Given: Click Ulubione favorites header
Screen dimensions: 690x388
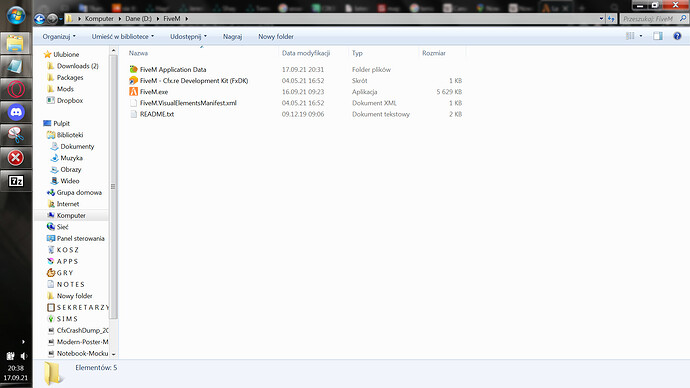Looking at the screenshot, I should [x=66, y=54].
